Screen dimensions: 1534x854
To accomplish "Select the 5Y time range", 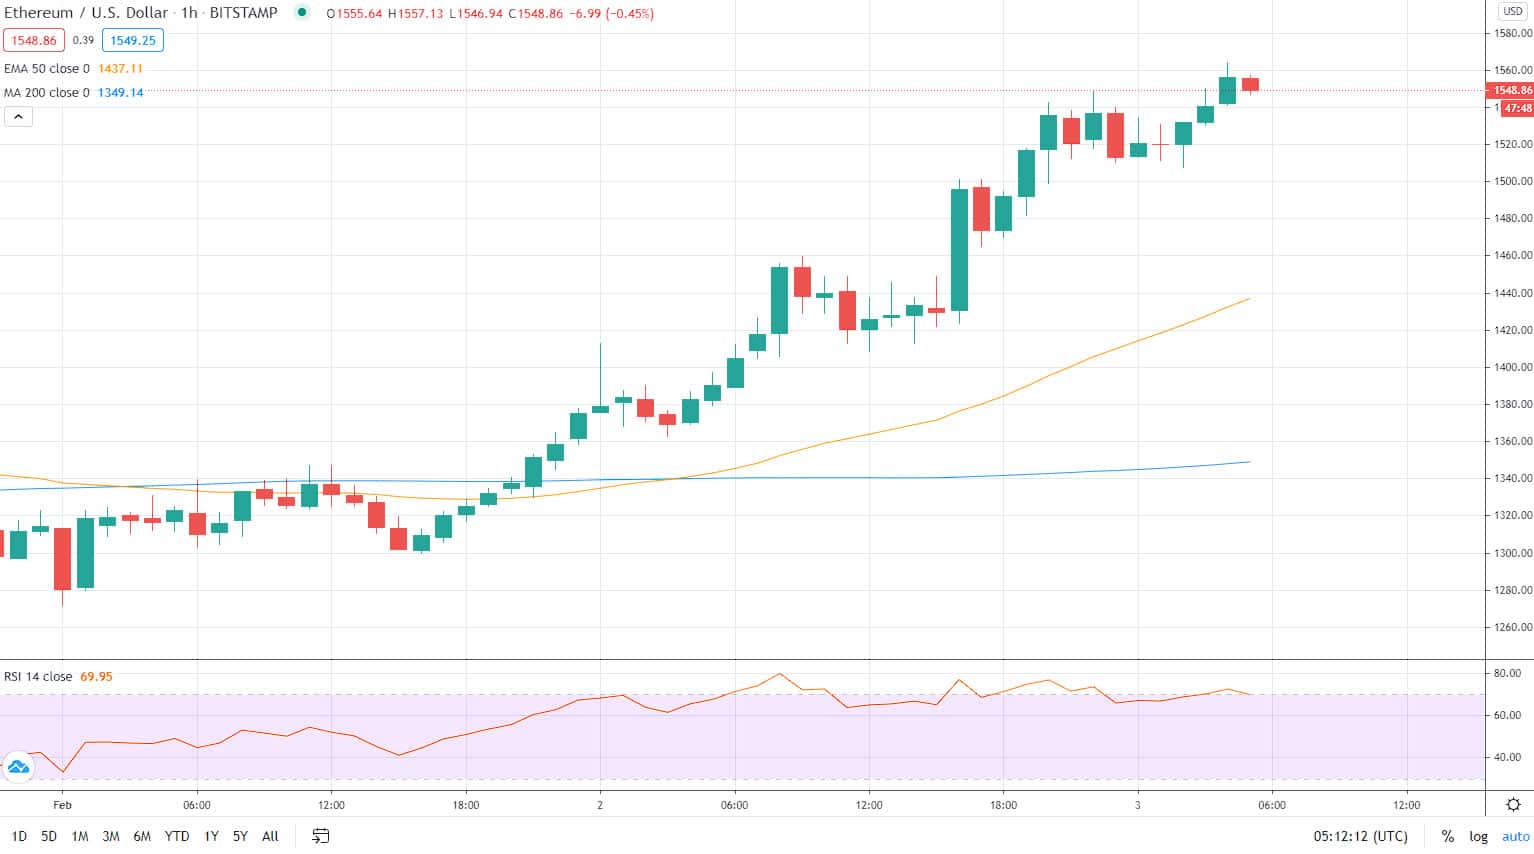I will click(240, 836).
